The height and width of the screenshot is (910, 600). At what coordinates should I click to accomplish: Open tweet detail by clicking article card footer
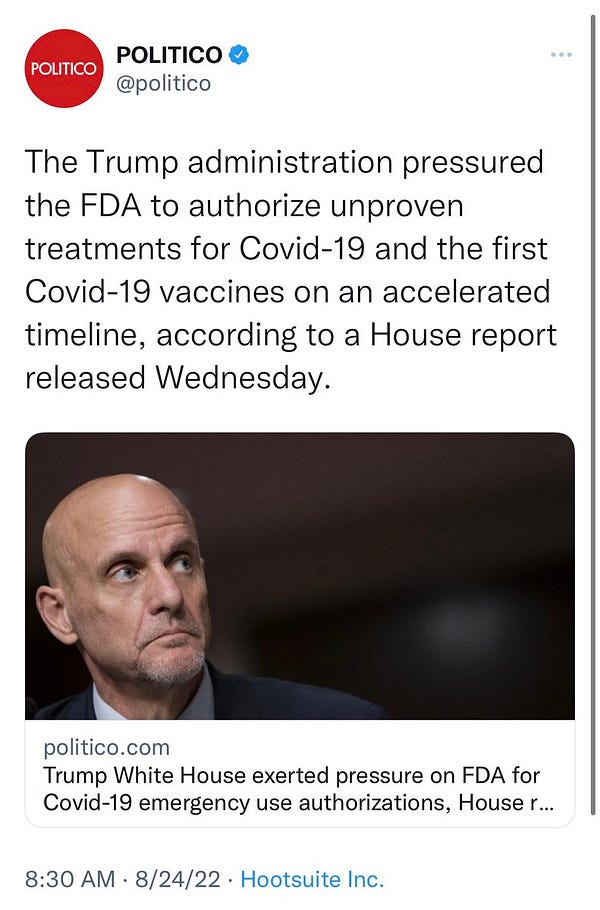point(290,775)
